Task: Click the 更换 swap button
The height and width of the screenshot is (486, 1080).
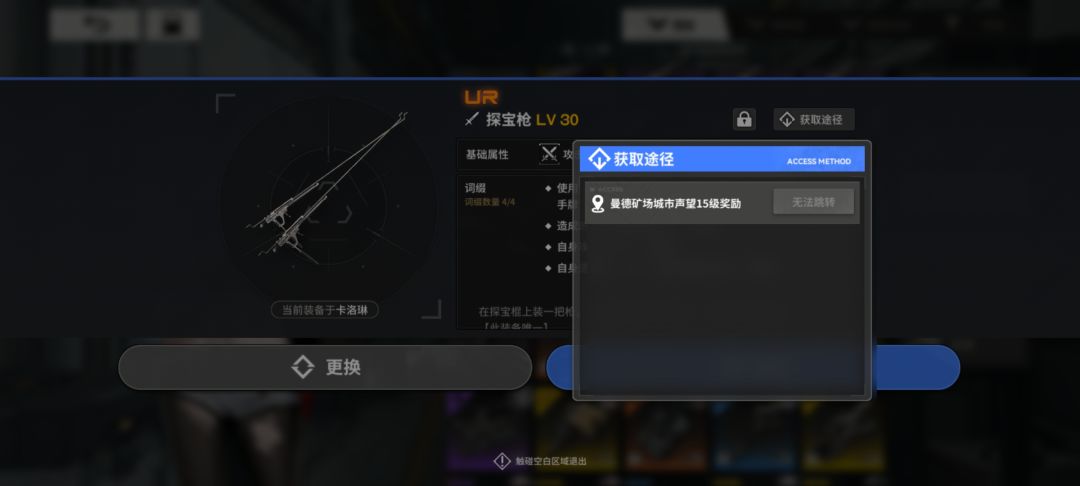Action: point(325,367)
